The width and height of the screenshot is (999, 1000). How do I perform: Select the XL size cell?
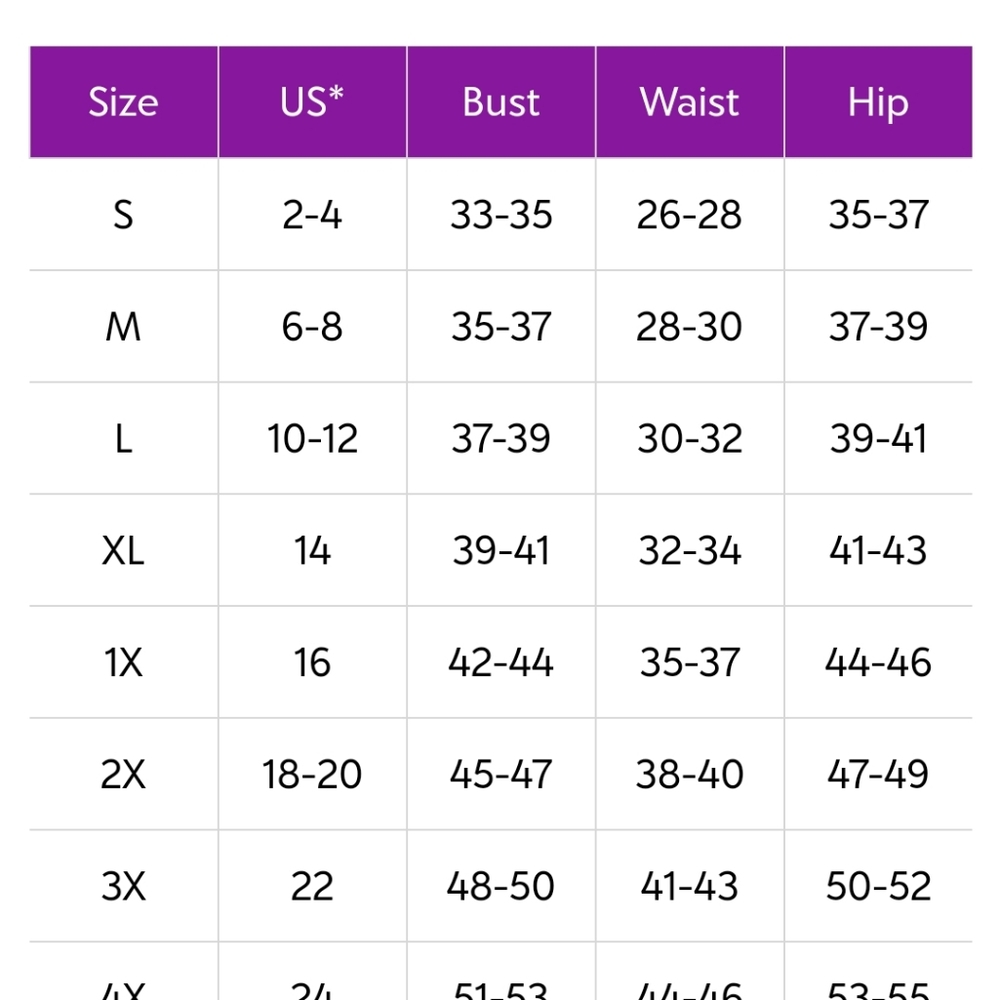(123, 550)
